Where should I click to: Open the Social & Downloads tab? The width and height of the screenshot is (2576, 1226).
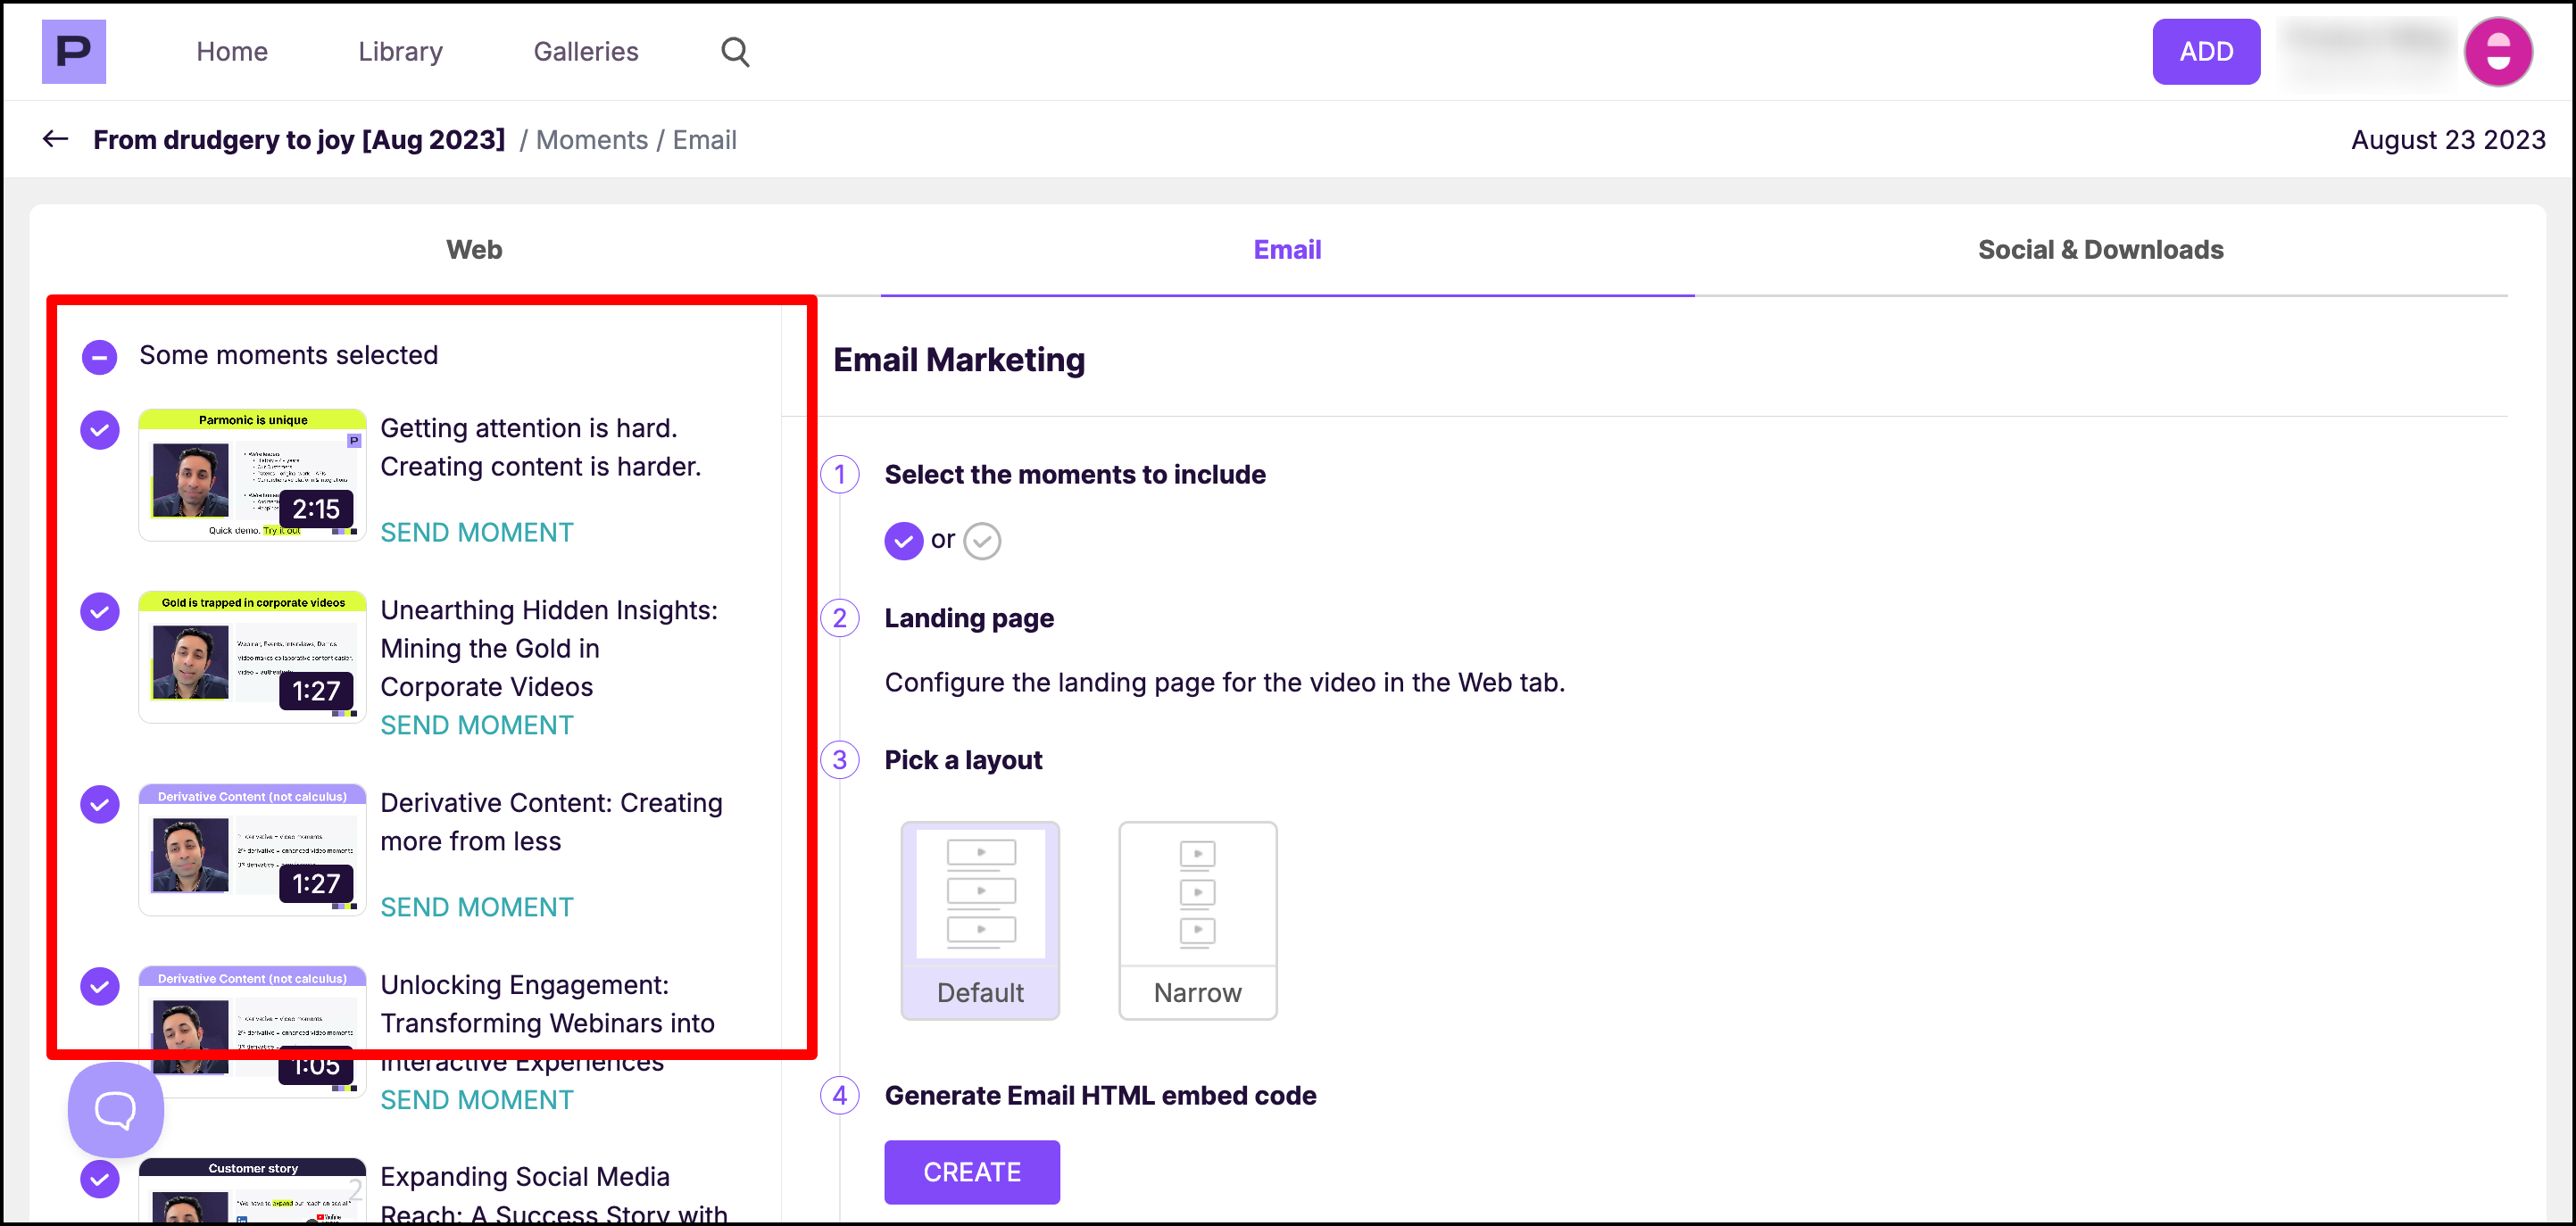[2100, 250]
